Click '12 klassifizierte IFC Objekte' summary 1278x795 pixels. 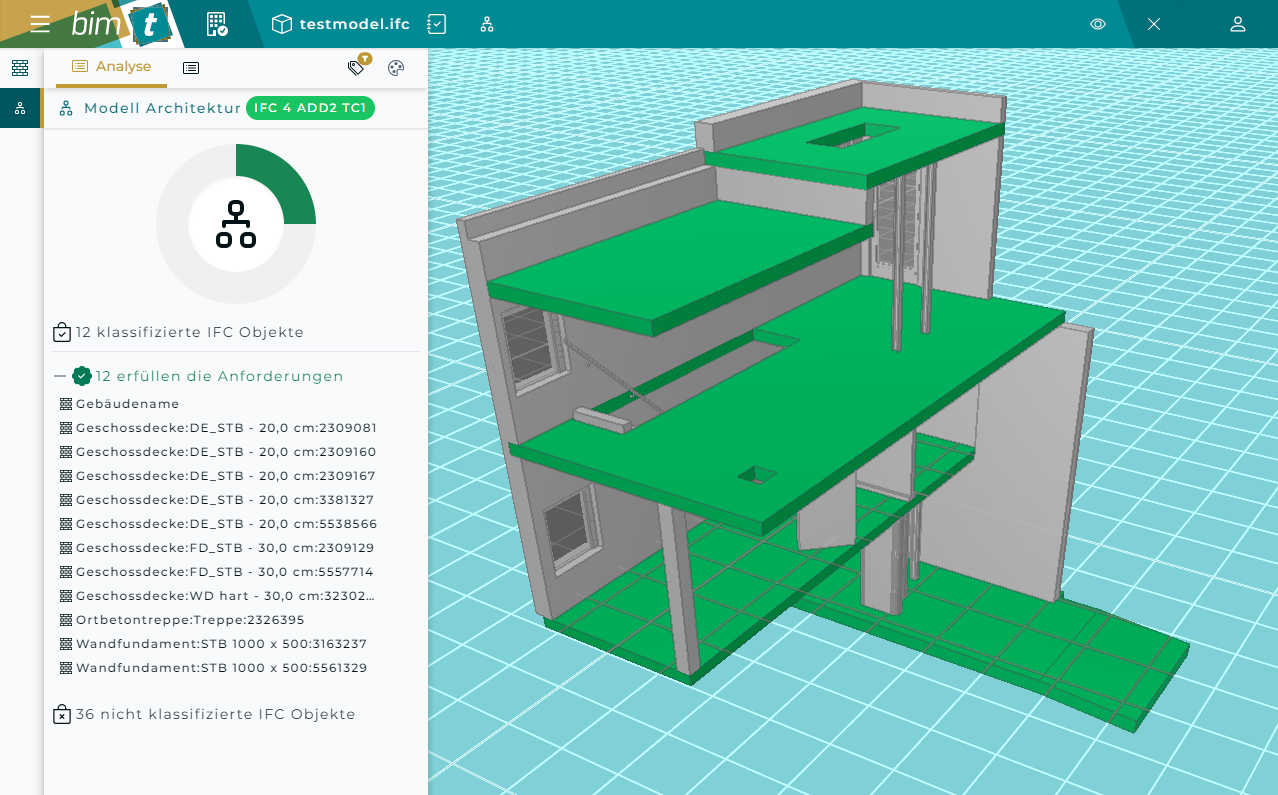click(190, 332)
